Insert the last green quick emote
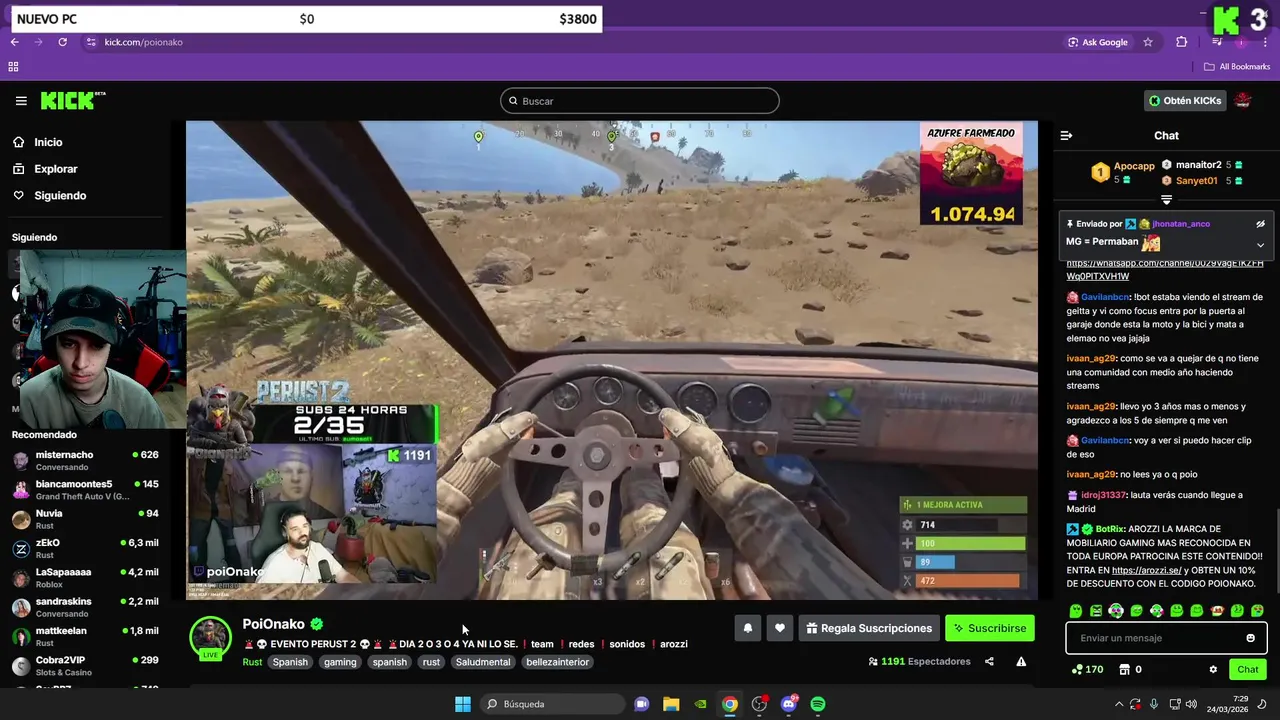Viewport: 1280px width, 720px height. coord(1257,611)
